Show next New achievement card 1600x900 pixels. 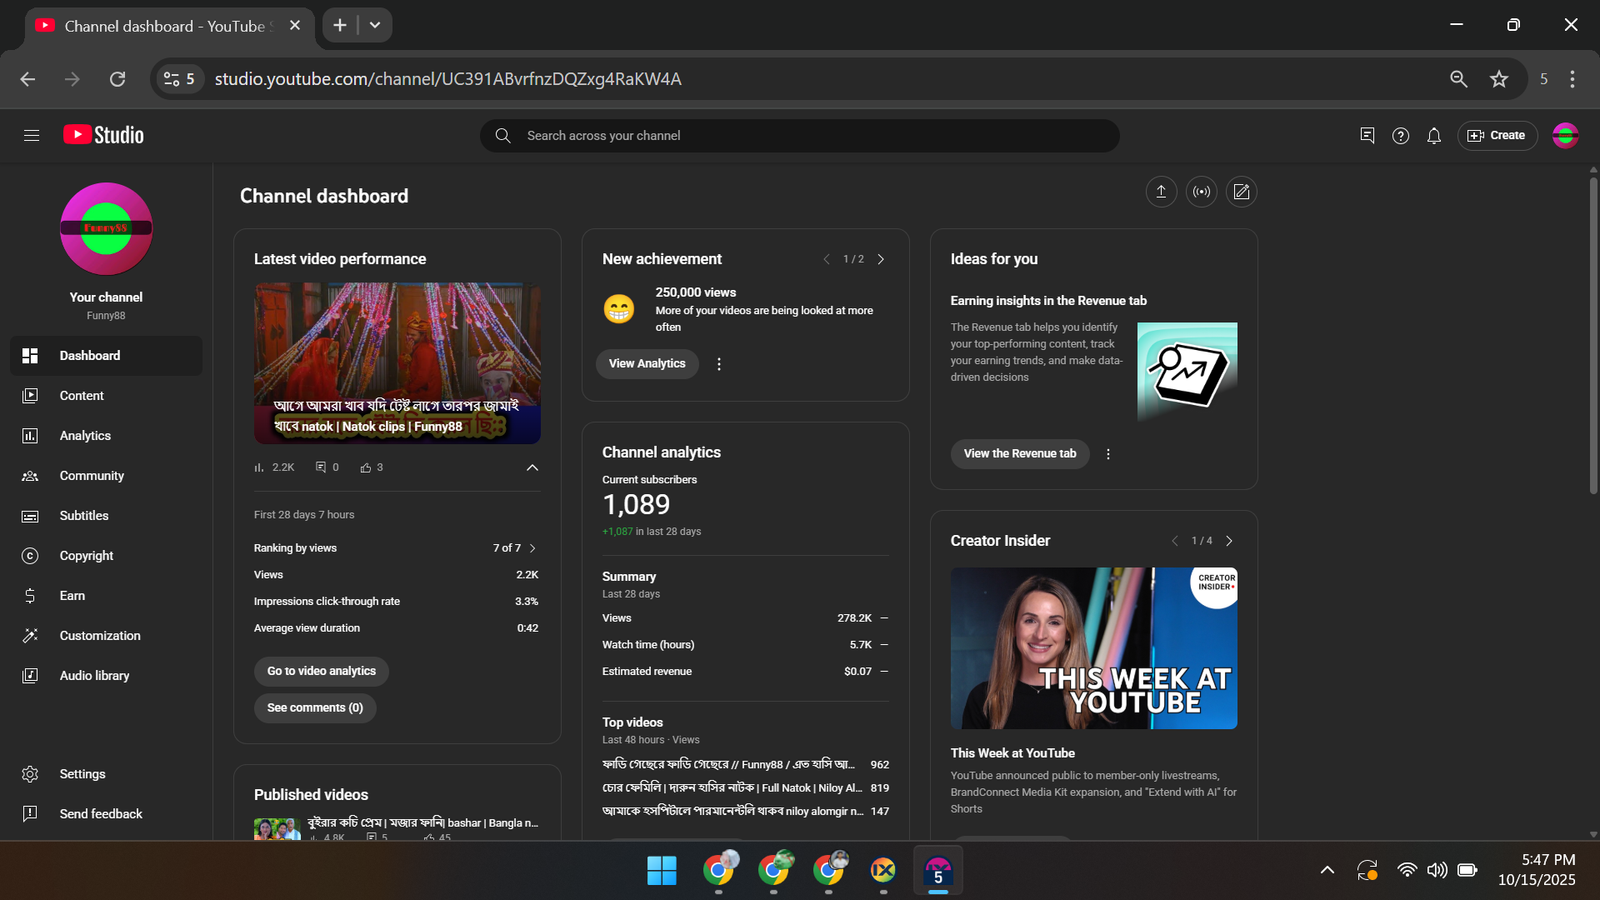tap(881, 259)
